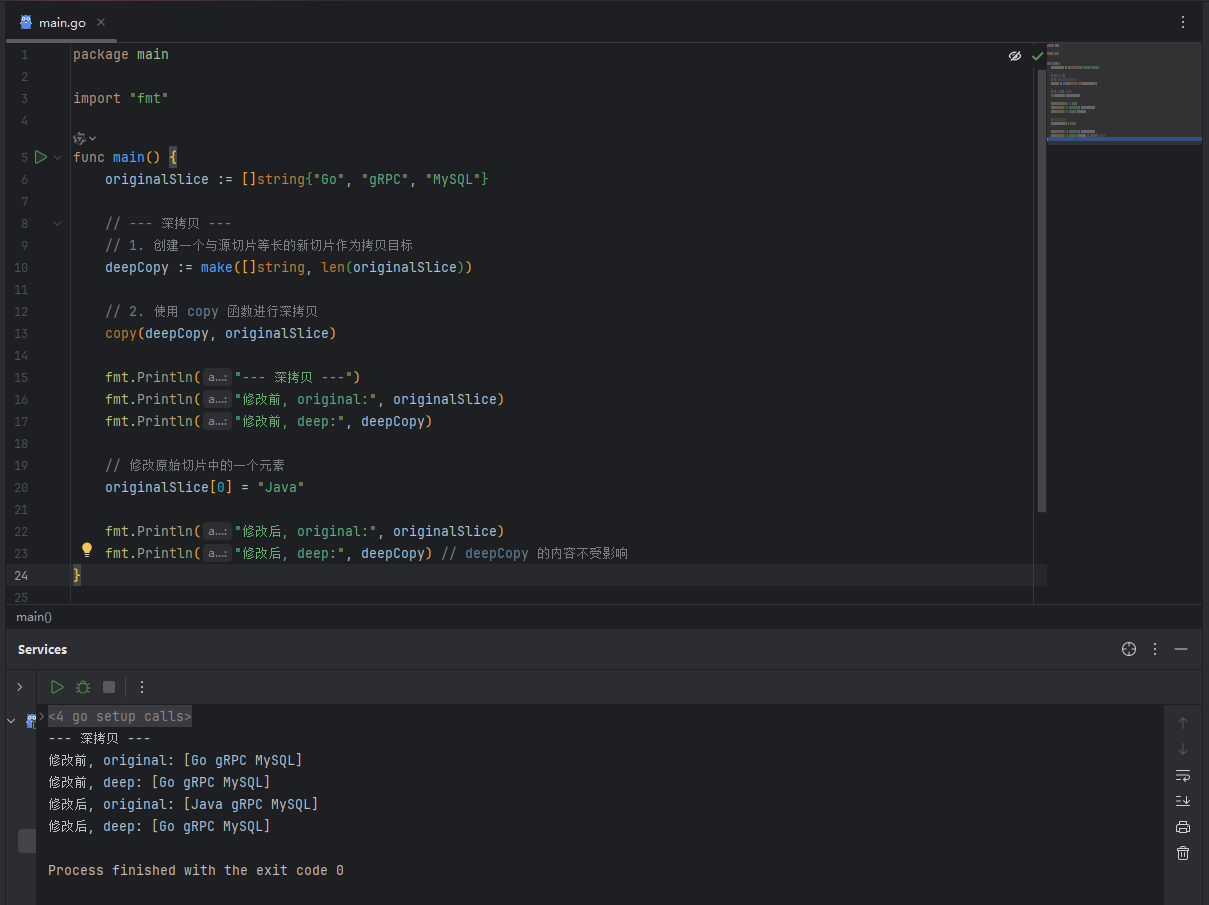Viewport: 1209px width, 905px height.
Task: Switch to the main.go editor tab
Action: point(62,22)
